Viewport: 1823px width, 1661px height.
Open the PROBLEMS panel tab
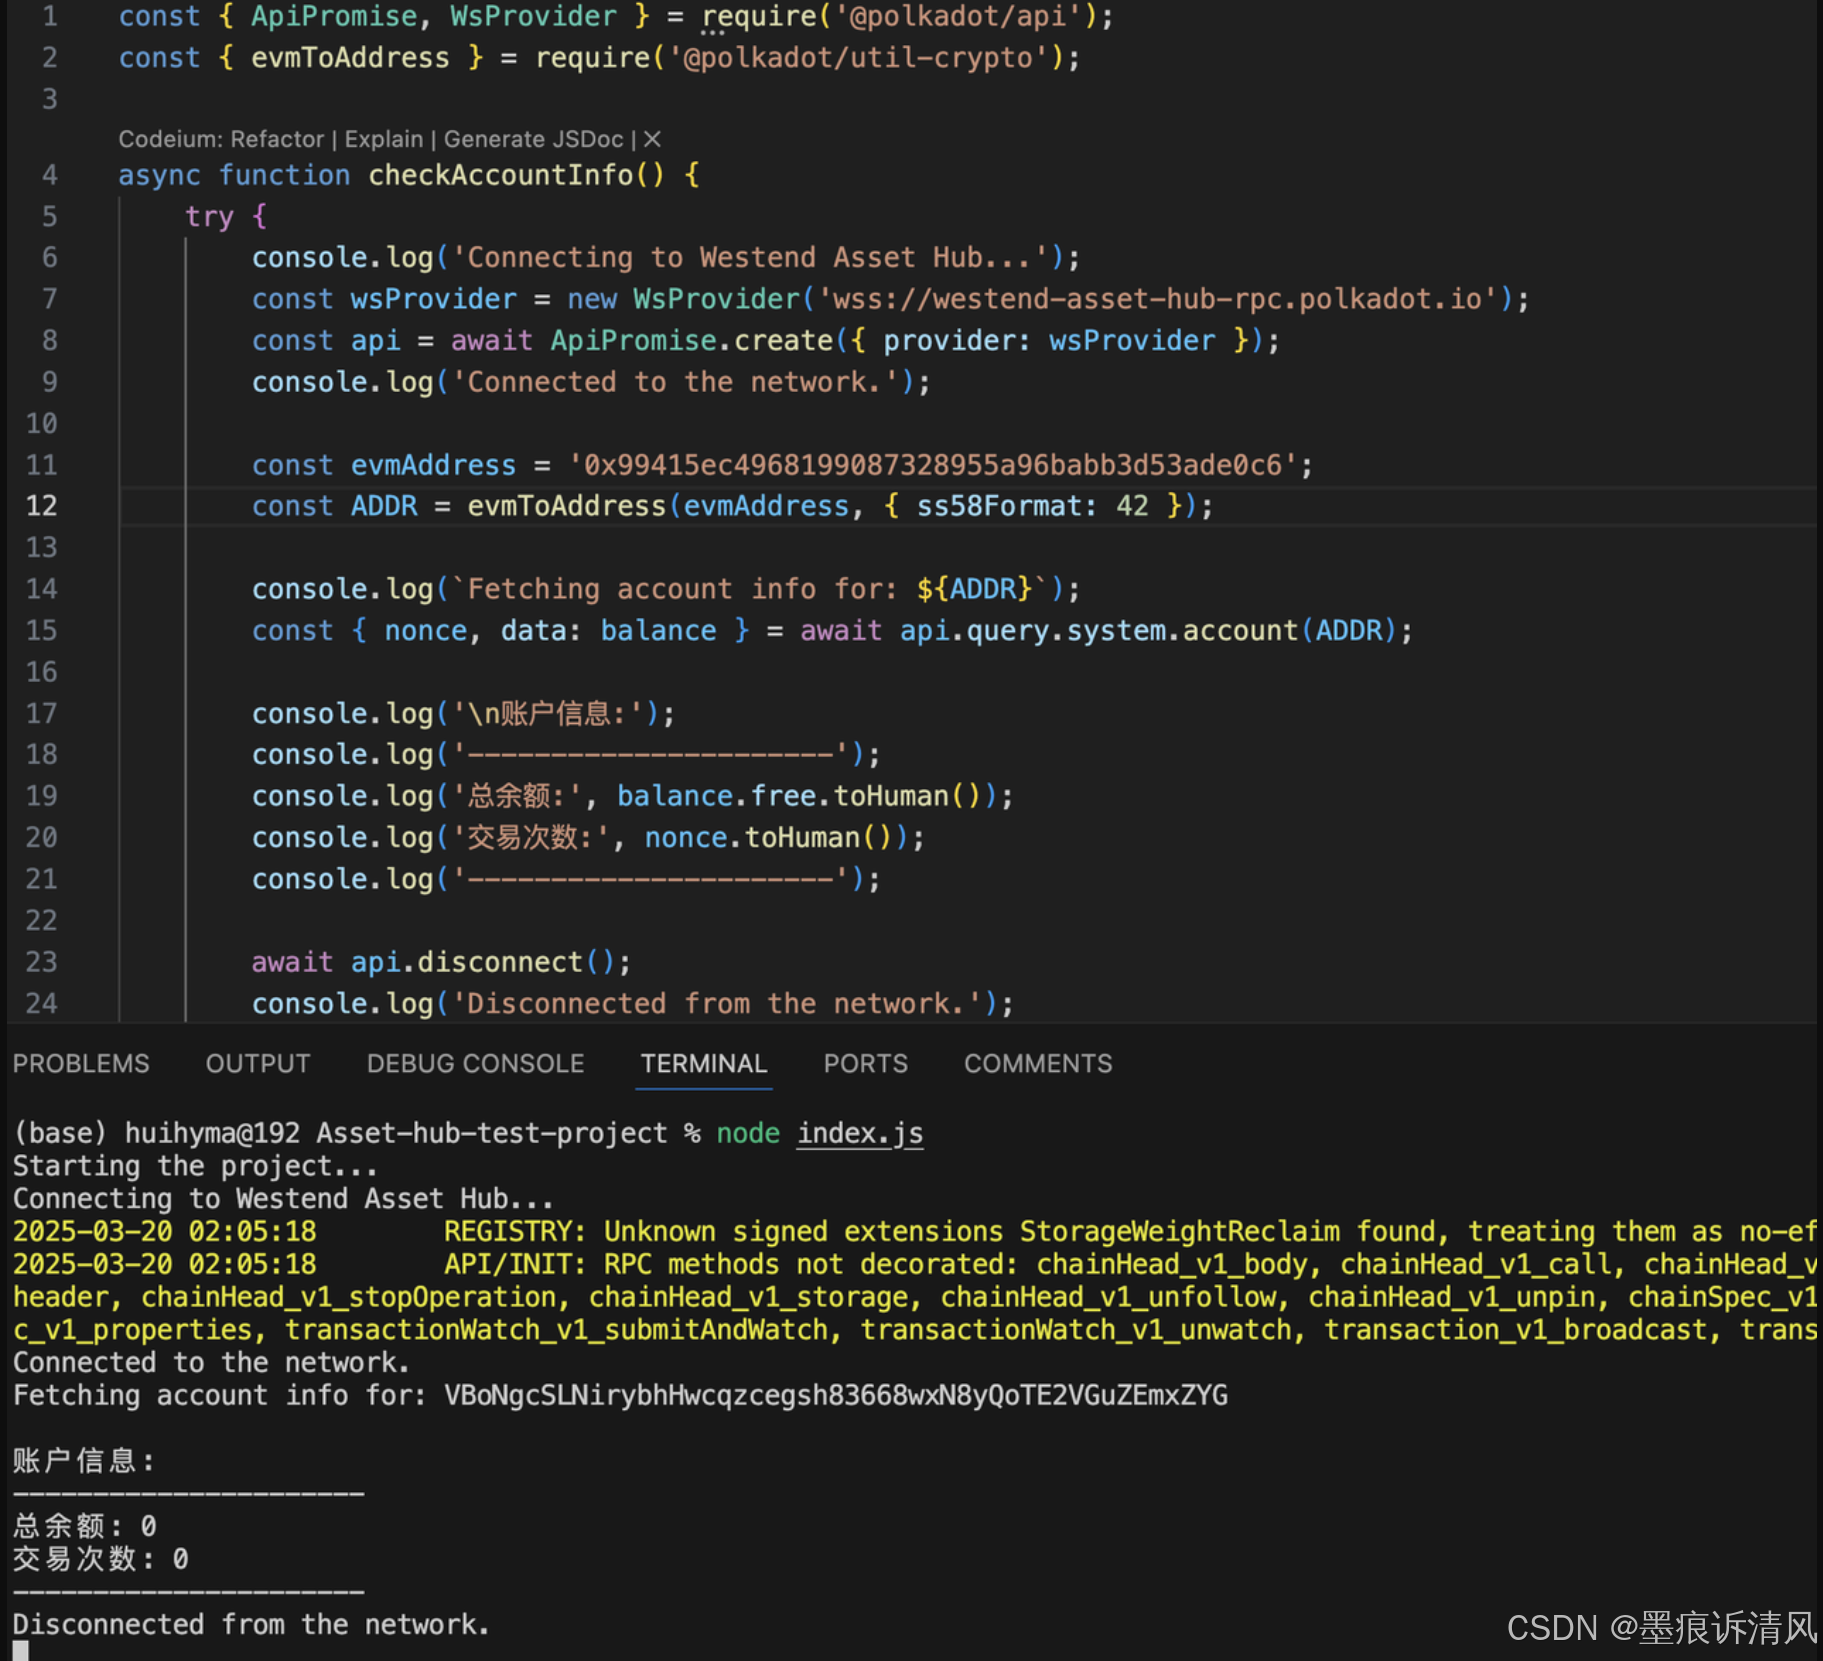coord(81,1063)
